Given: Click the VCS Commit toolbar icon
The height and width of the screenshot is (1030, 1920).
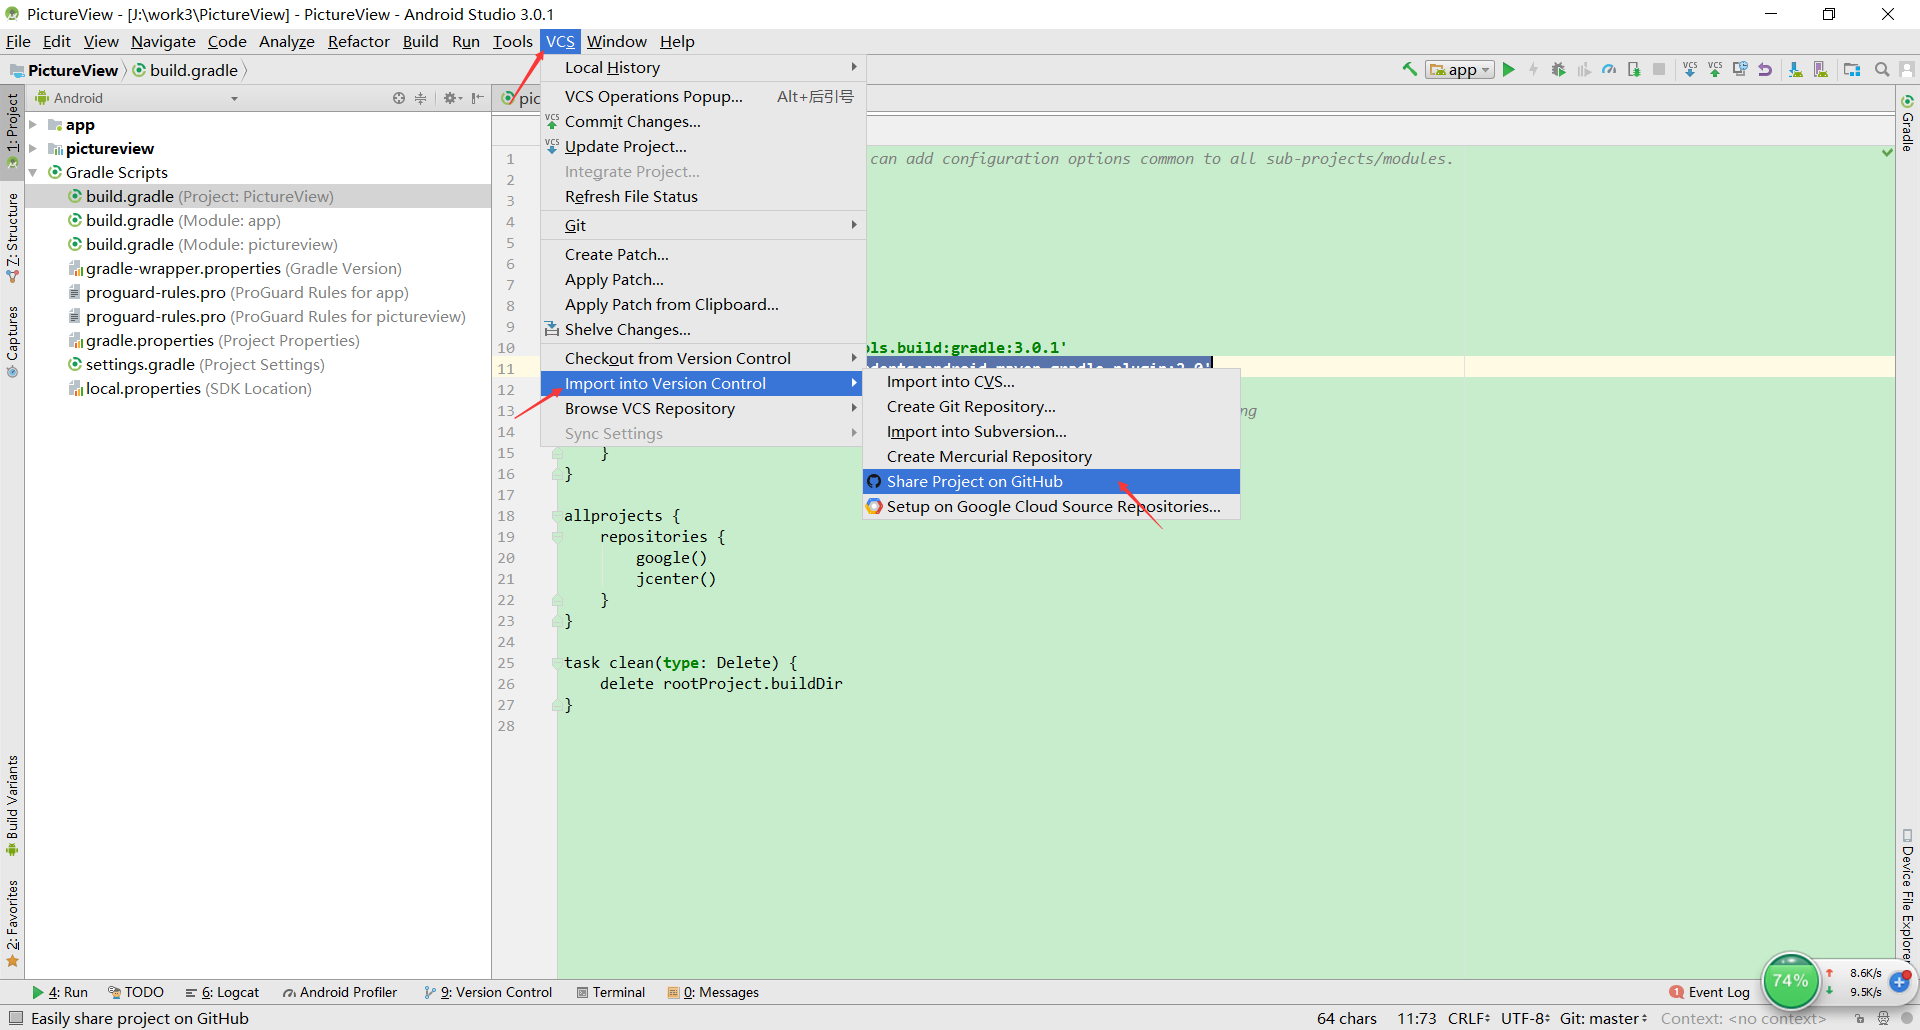Looking at the screenshot, I should pyautogui.click(x=1715, y=69).
